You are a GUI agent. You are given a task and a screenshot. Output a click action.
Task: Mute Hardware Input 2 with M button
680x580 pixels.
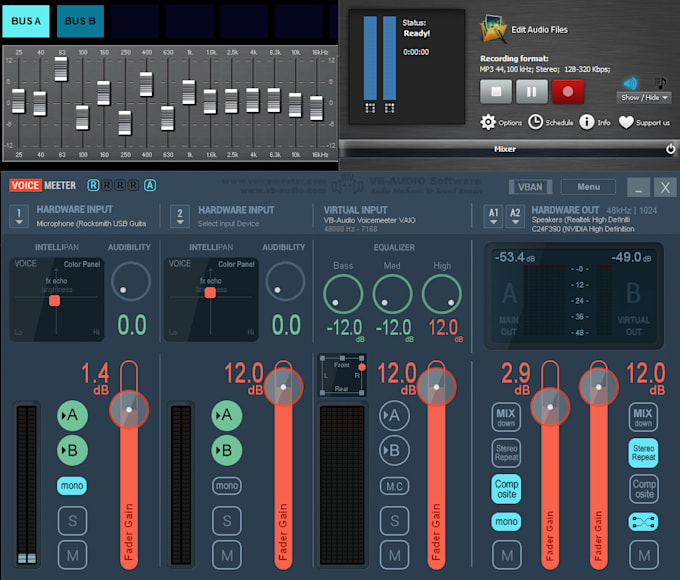[227, 555]
